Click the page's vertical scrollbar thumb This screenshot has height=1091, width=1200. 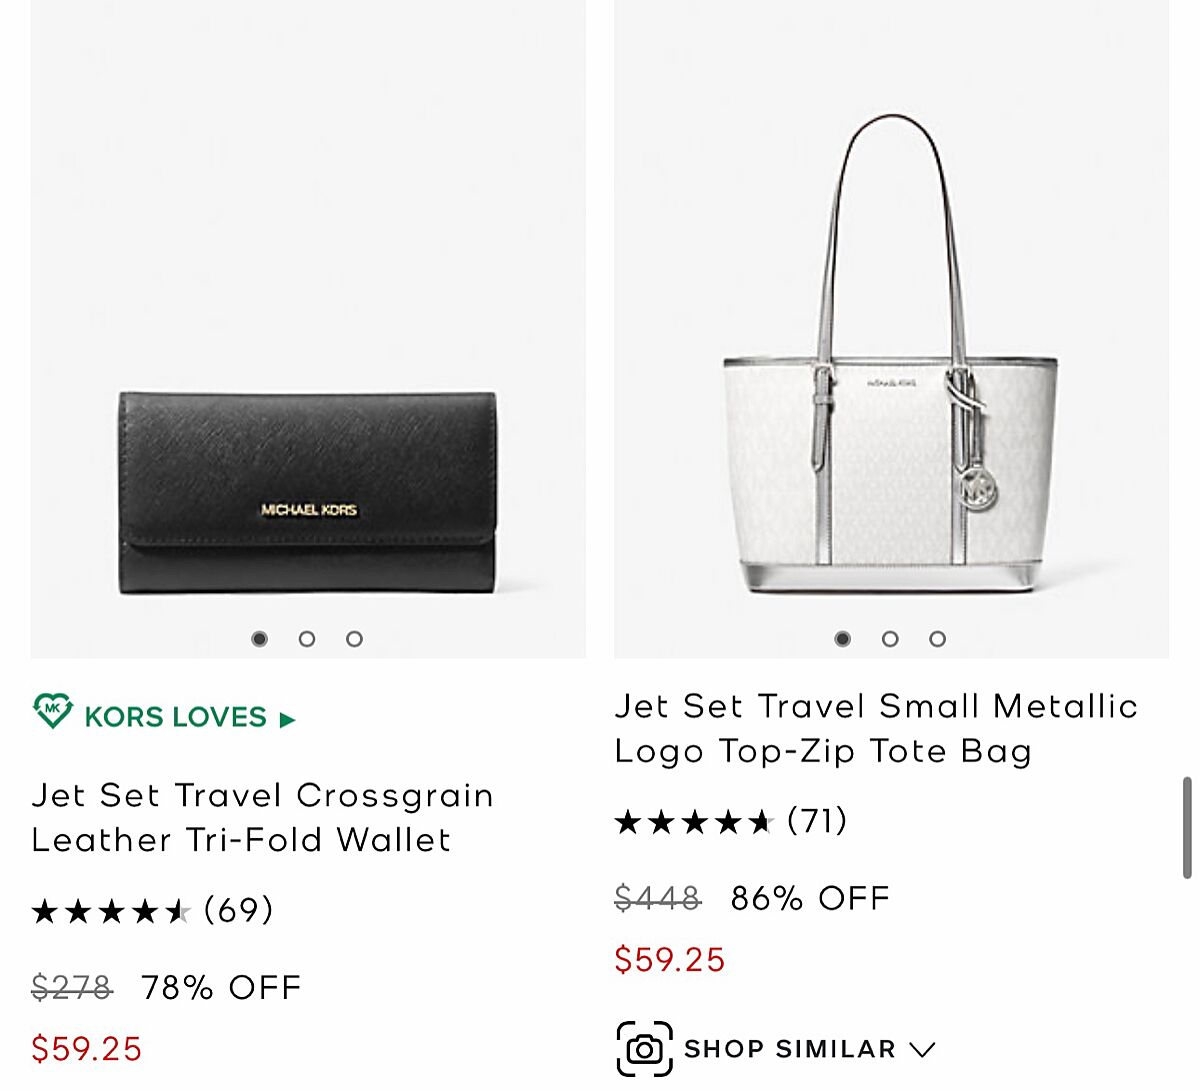coord(1187,827)
